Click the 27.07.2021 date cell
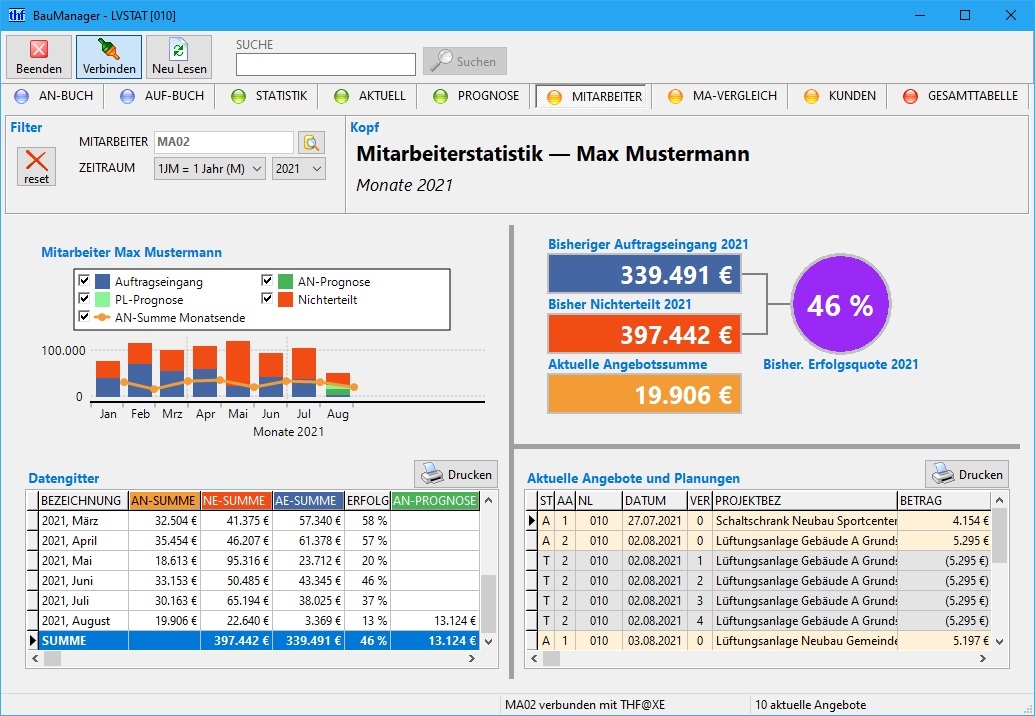This screenshot has width=1035, height=716. [654, 521]
